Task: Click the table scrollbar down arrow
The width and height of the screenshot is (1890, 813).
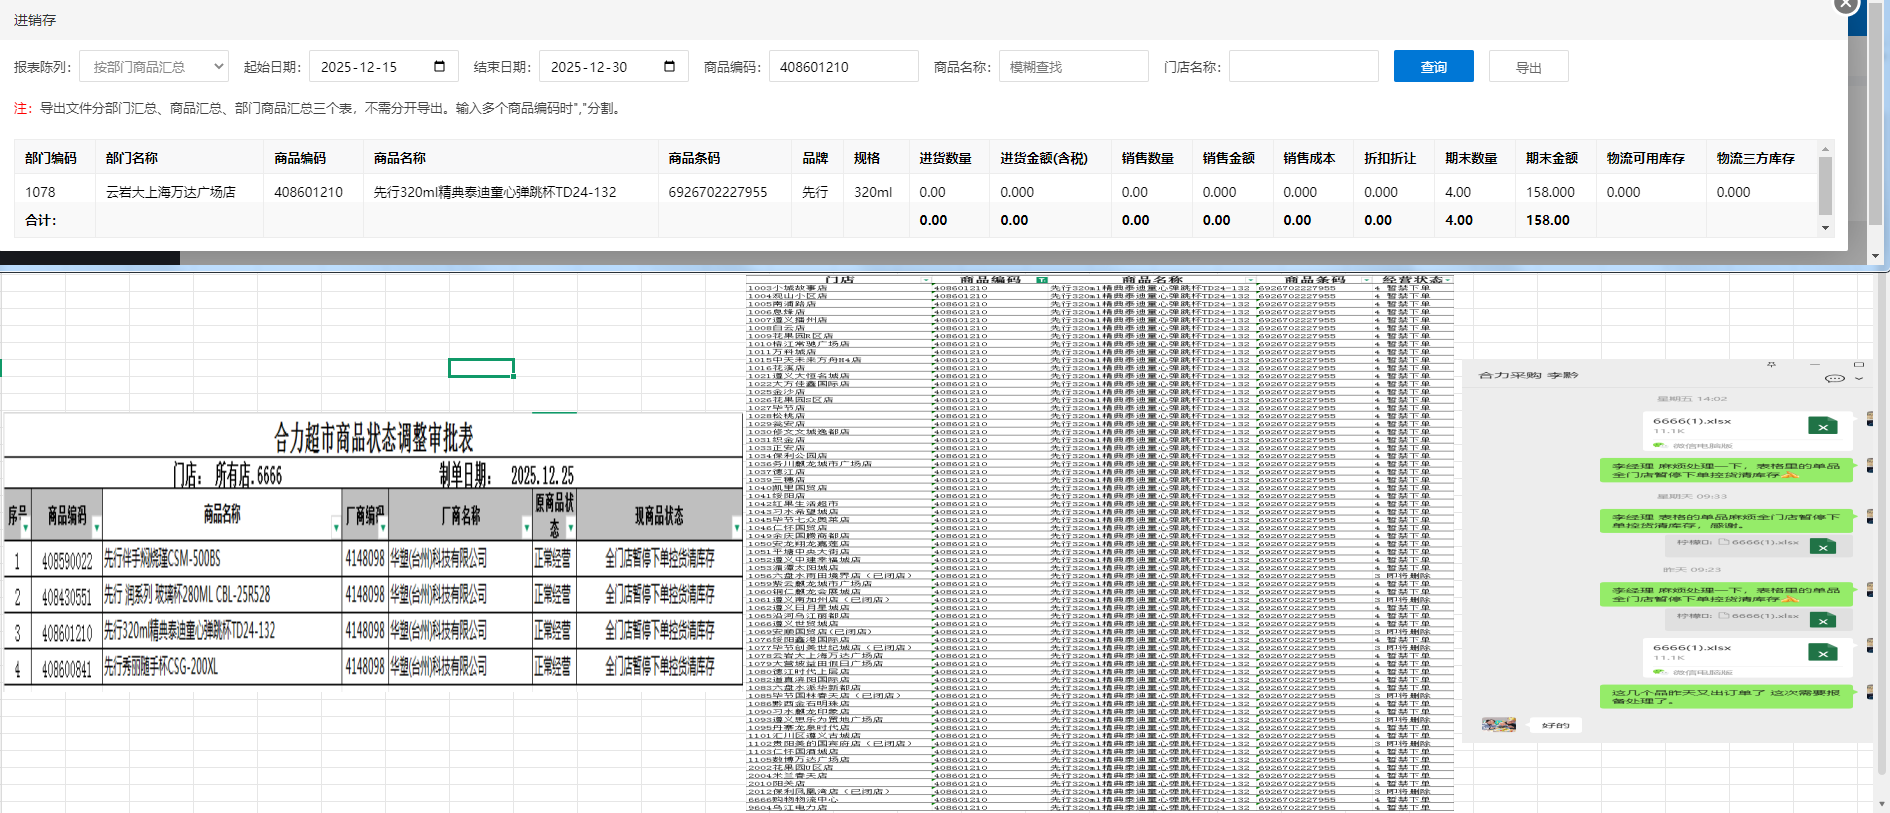Action: 1825,228
